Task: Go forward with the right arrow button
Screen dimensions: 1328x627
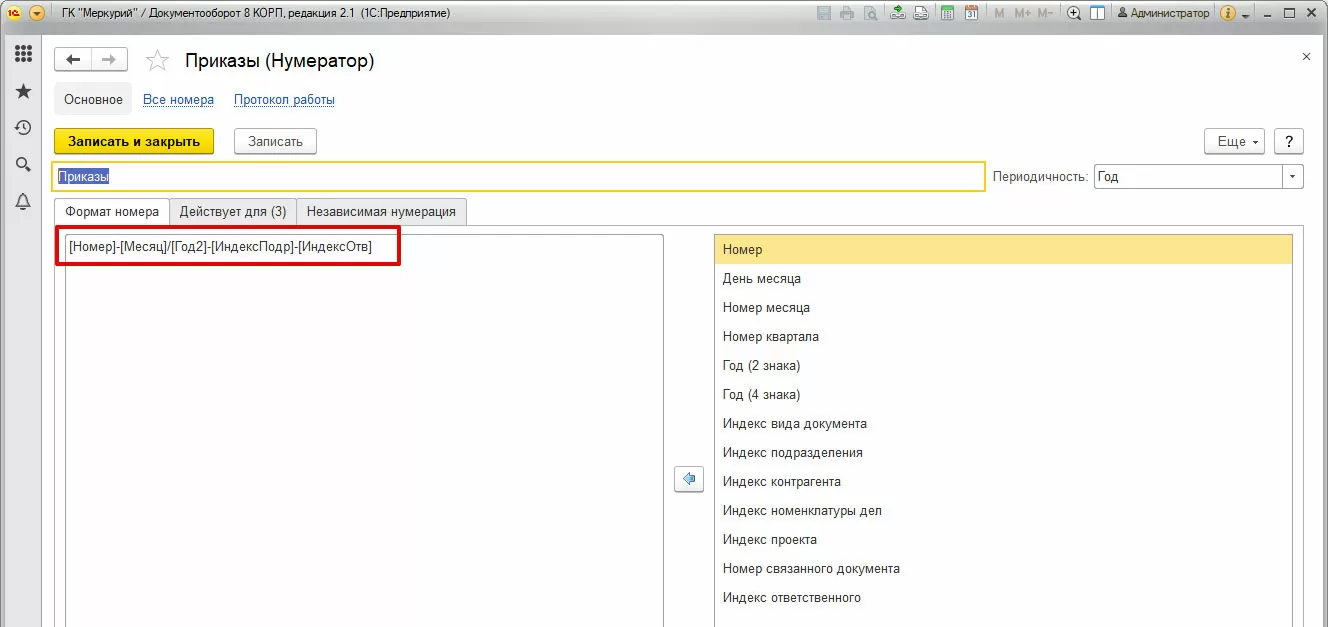Action: (x=110, y=60)
